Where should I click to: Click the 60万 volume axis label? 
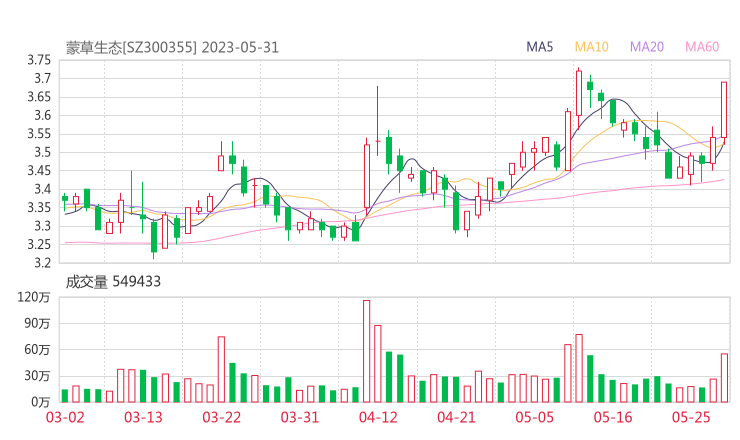click(37, 349)
